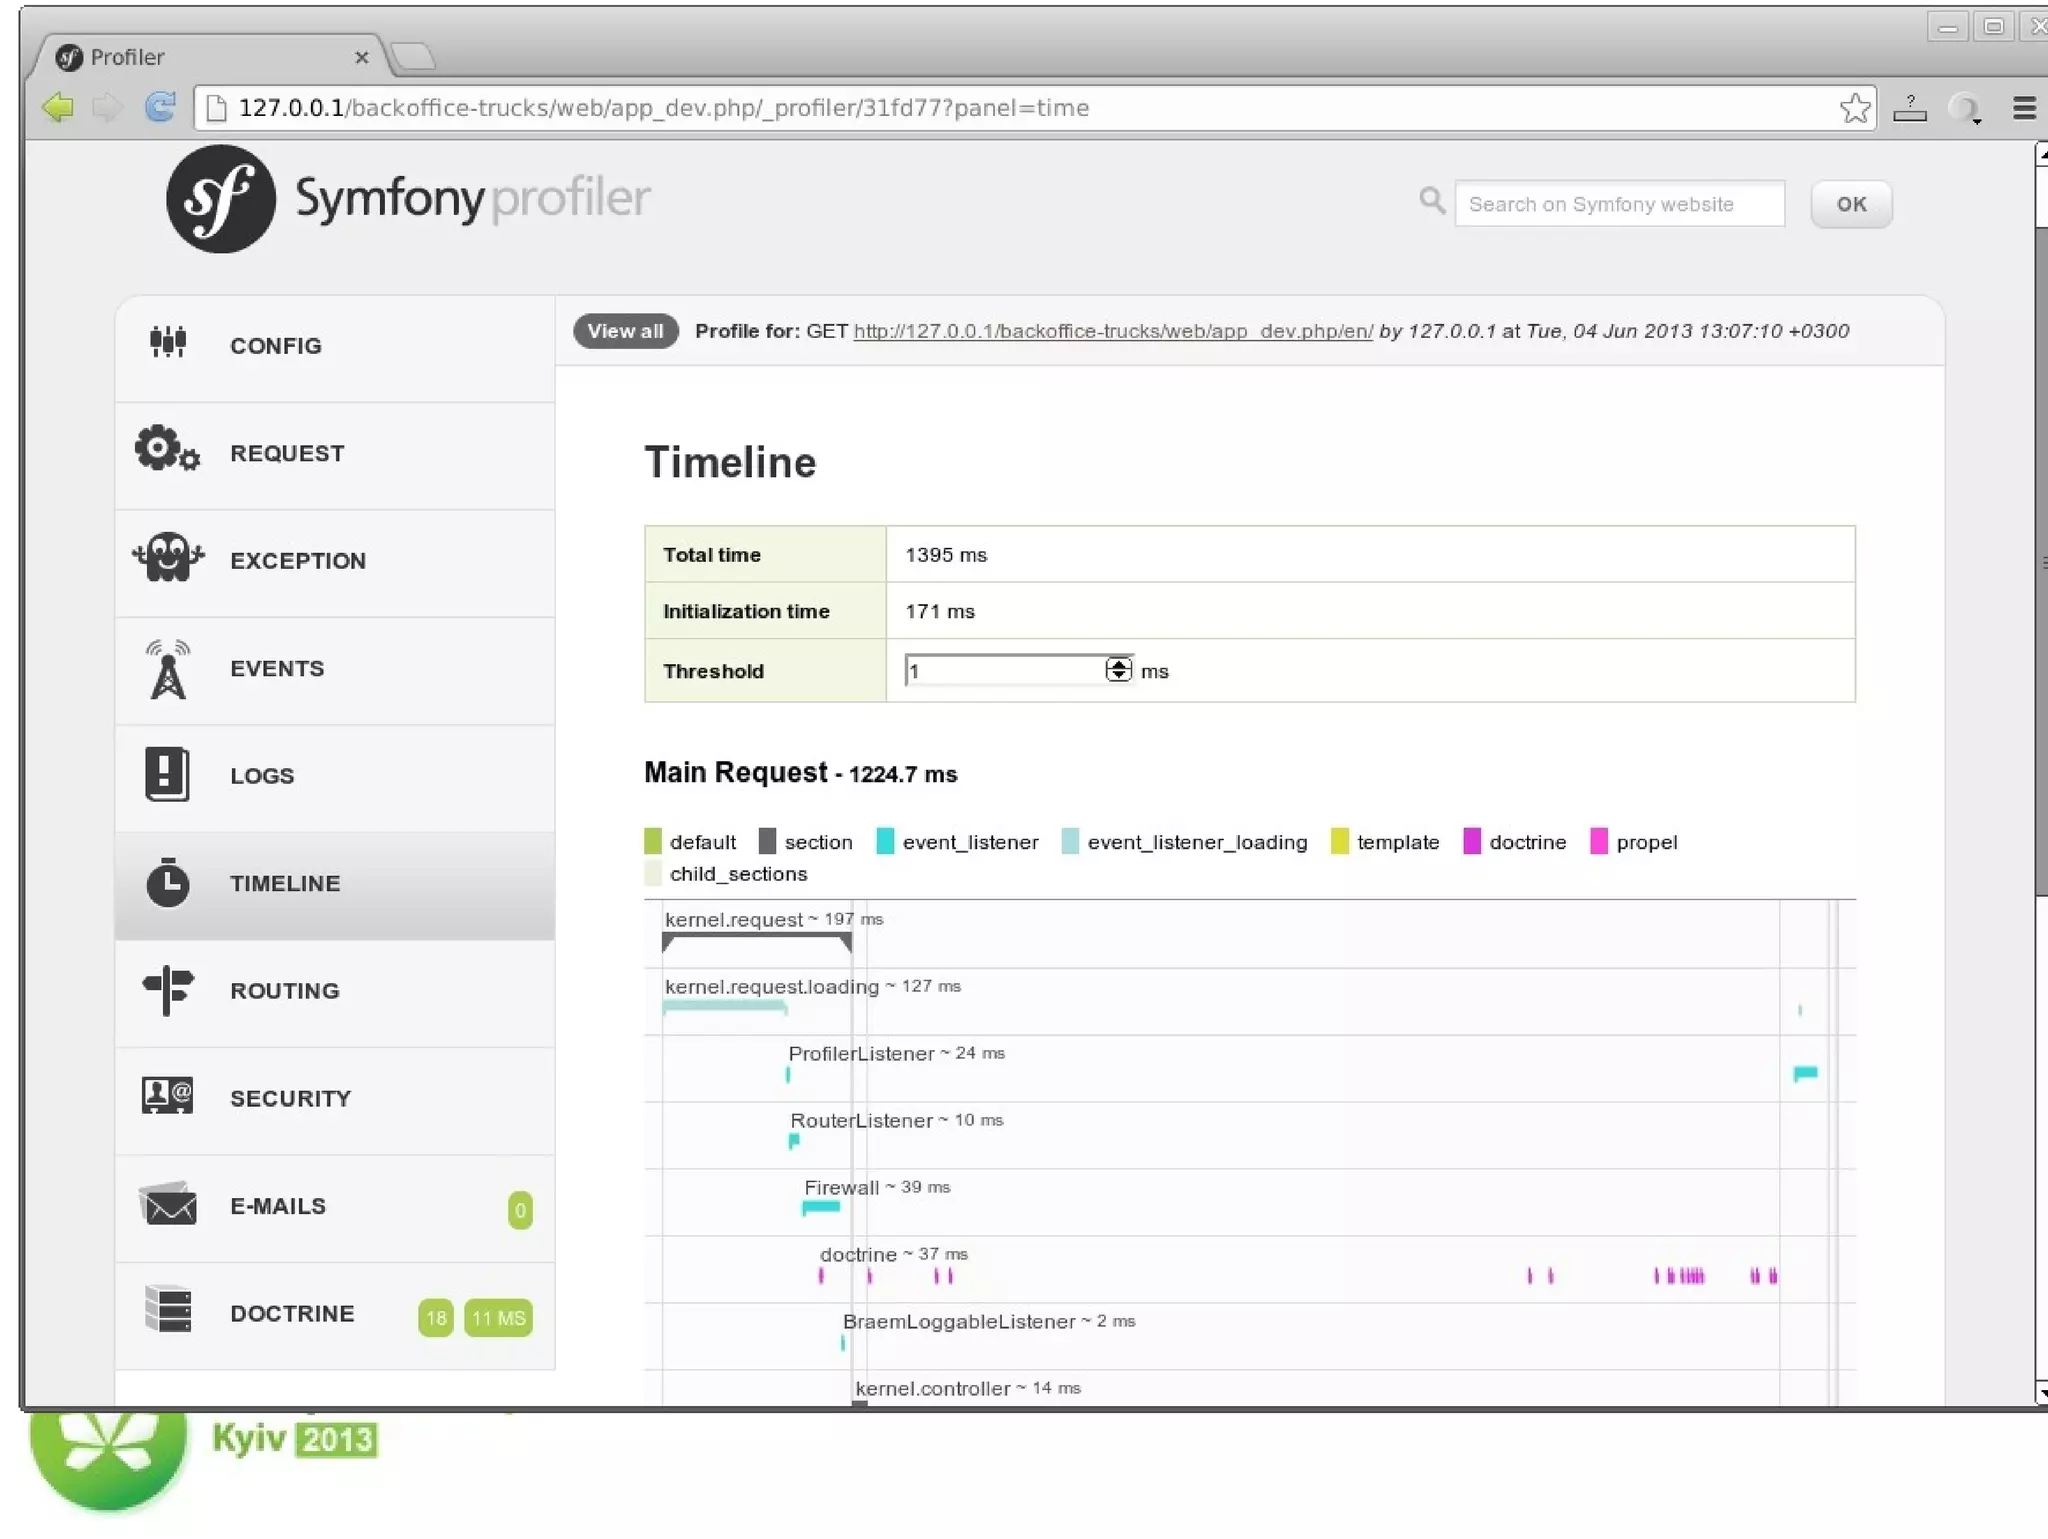Focus the Search on Symfony website field
This screenshot has height=1539, width=2048.
[x=1619, y=204]
